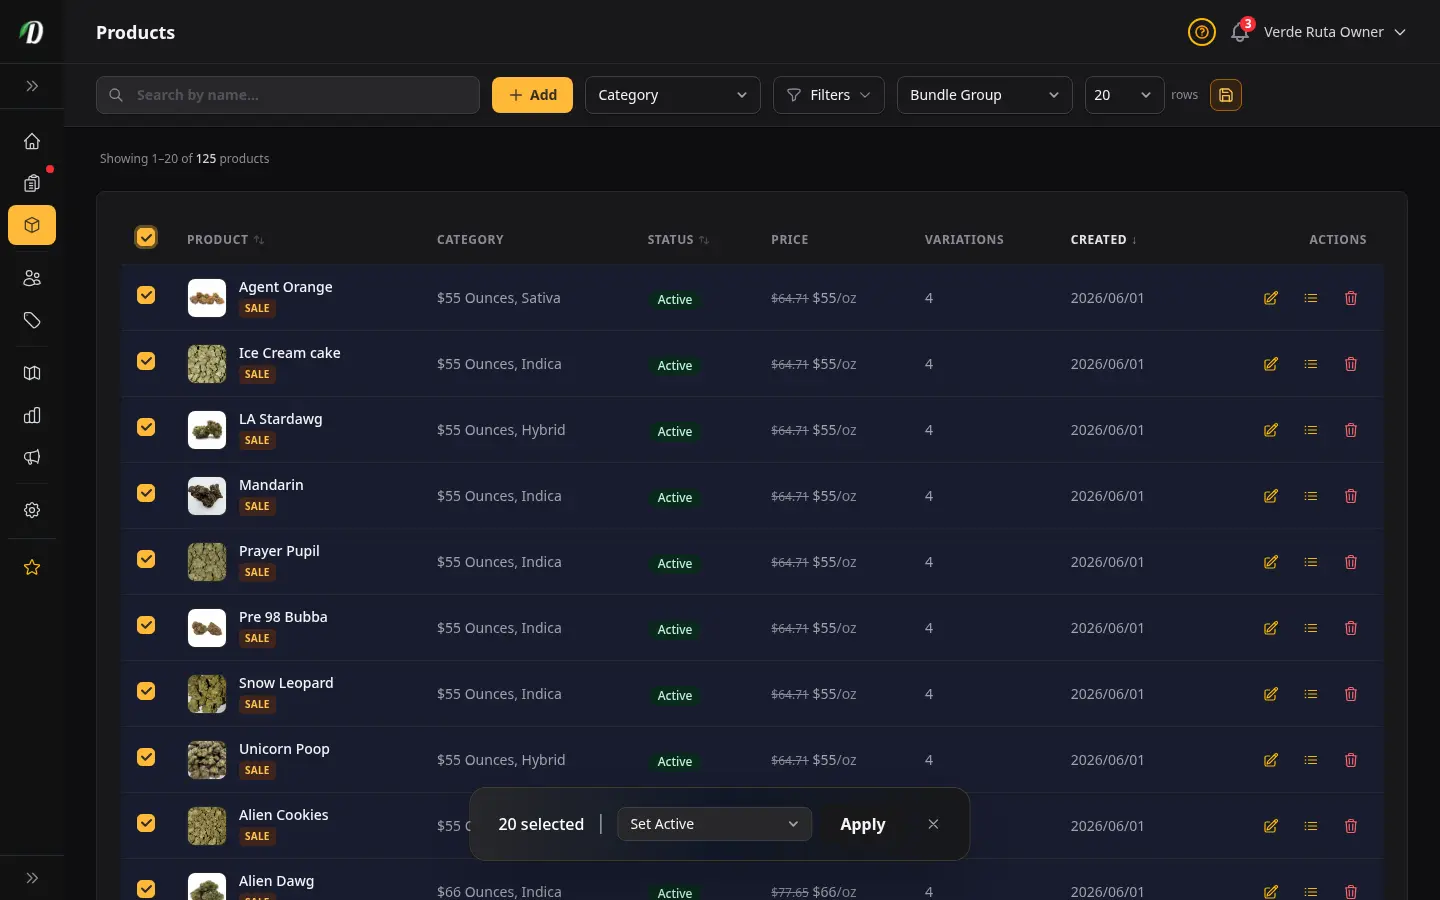Uncheck the Mandarin row checkbox
The image size is (1440, 900).
(146, 493)
